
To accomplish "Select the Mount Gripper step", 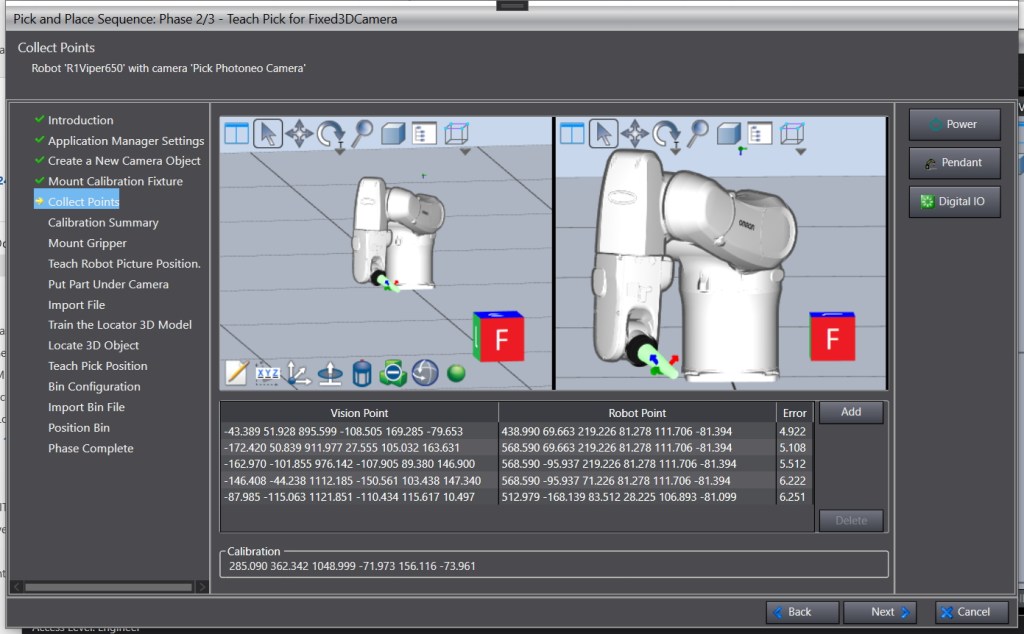I will click(87, 243).
